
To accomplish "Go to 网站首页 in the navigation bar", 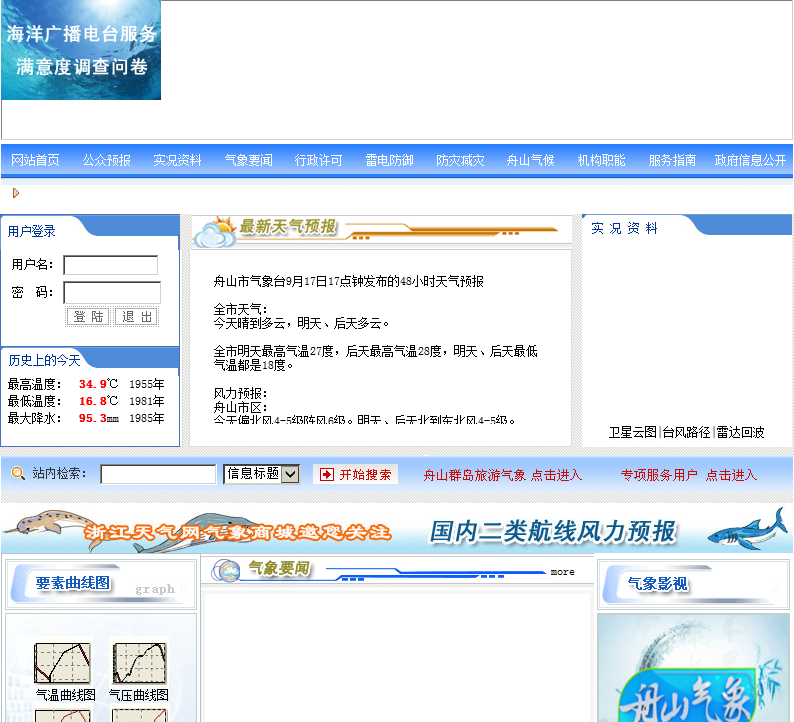I will (35, 161).
